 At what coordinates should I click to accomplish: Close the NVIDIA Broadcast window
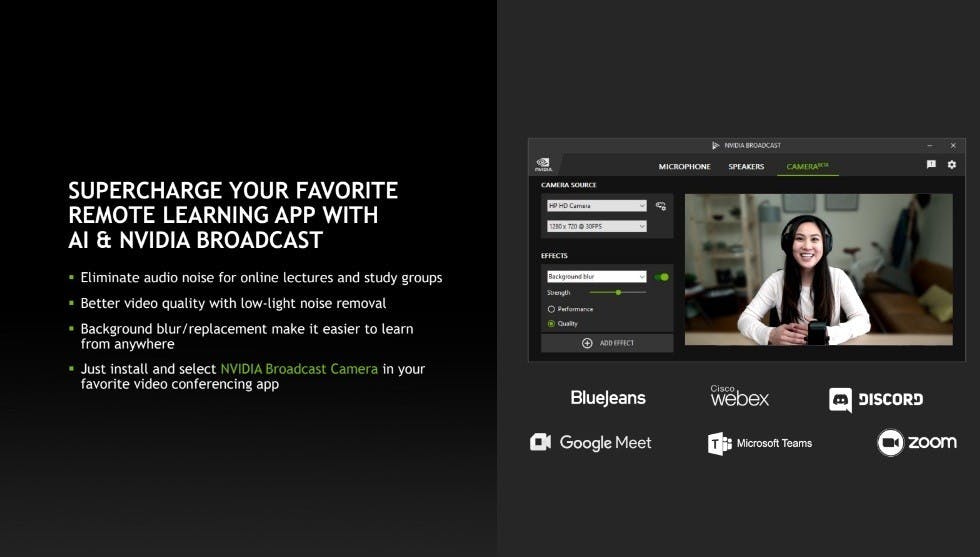[x=953, y=146]
